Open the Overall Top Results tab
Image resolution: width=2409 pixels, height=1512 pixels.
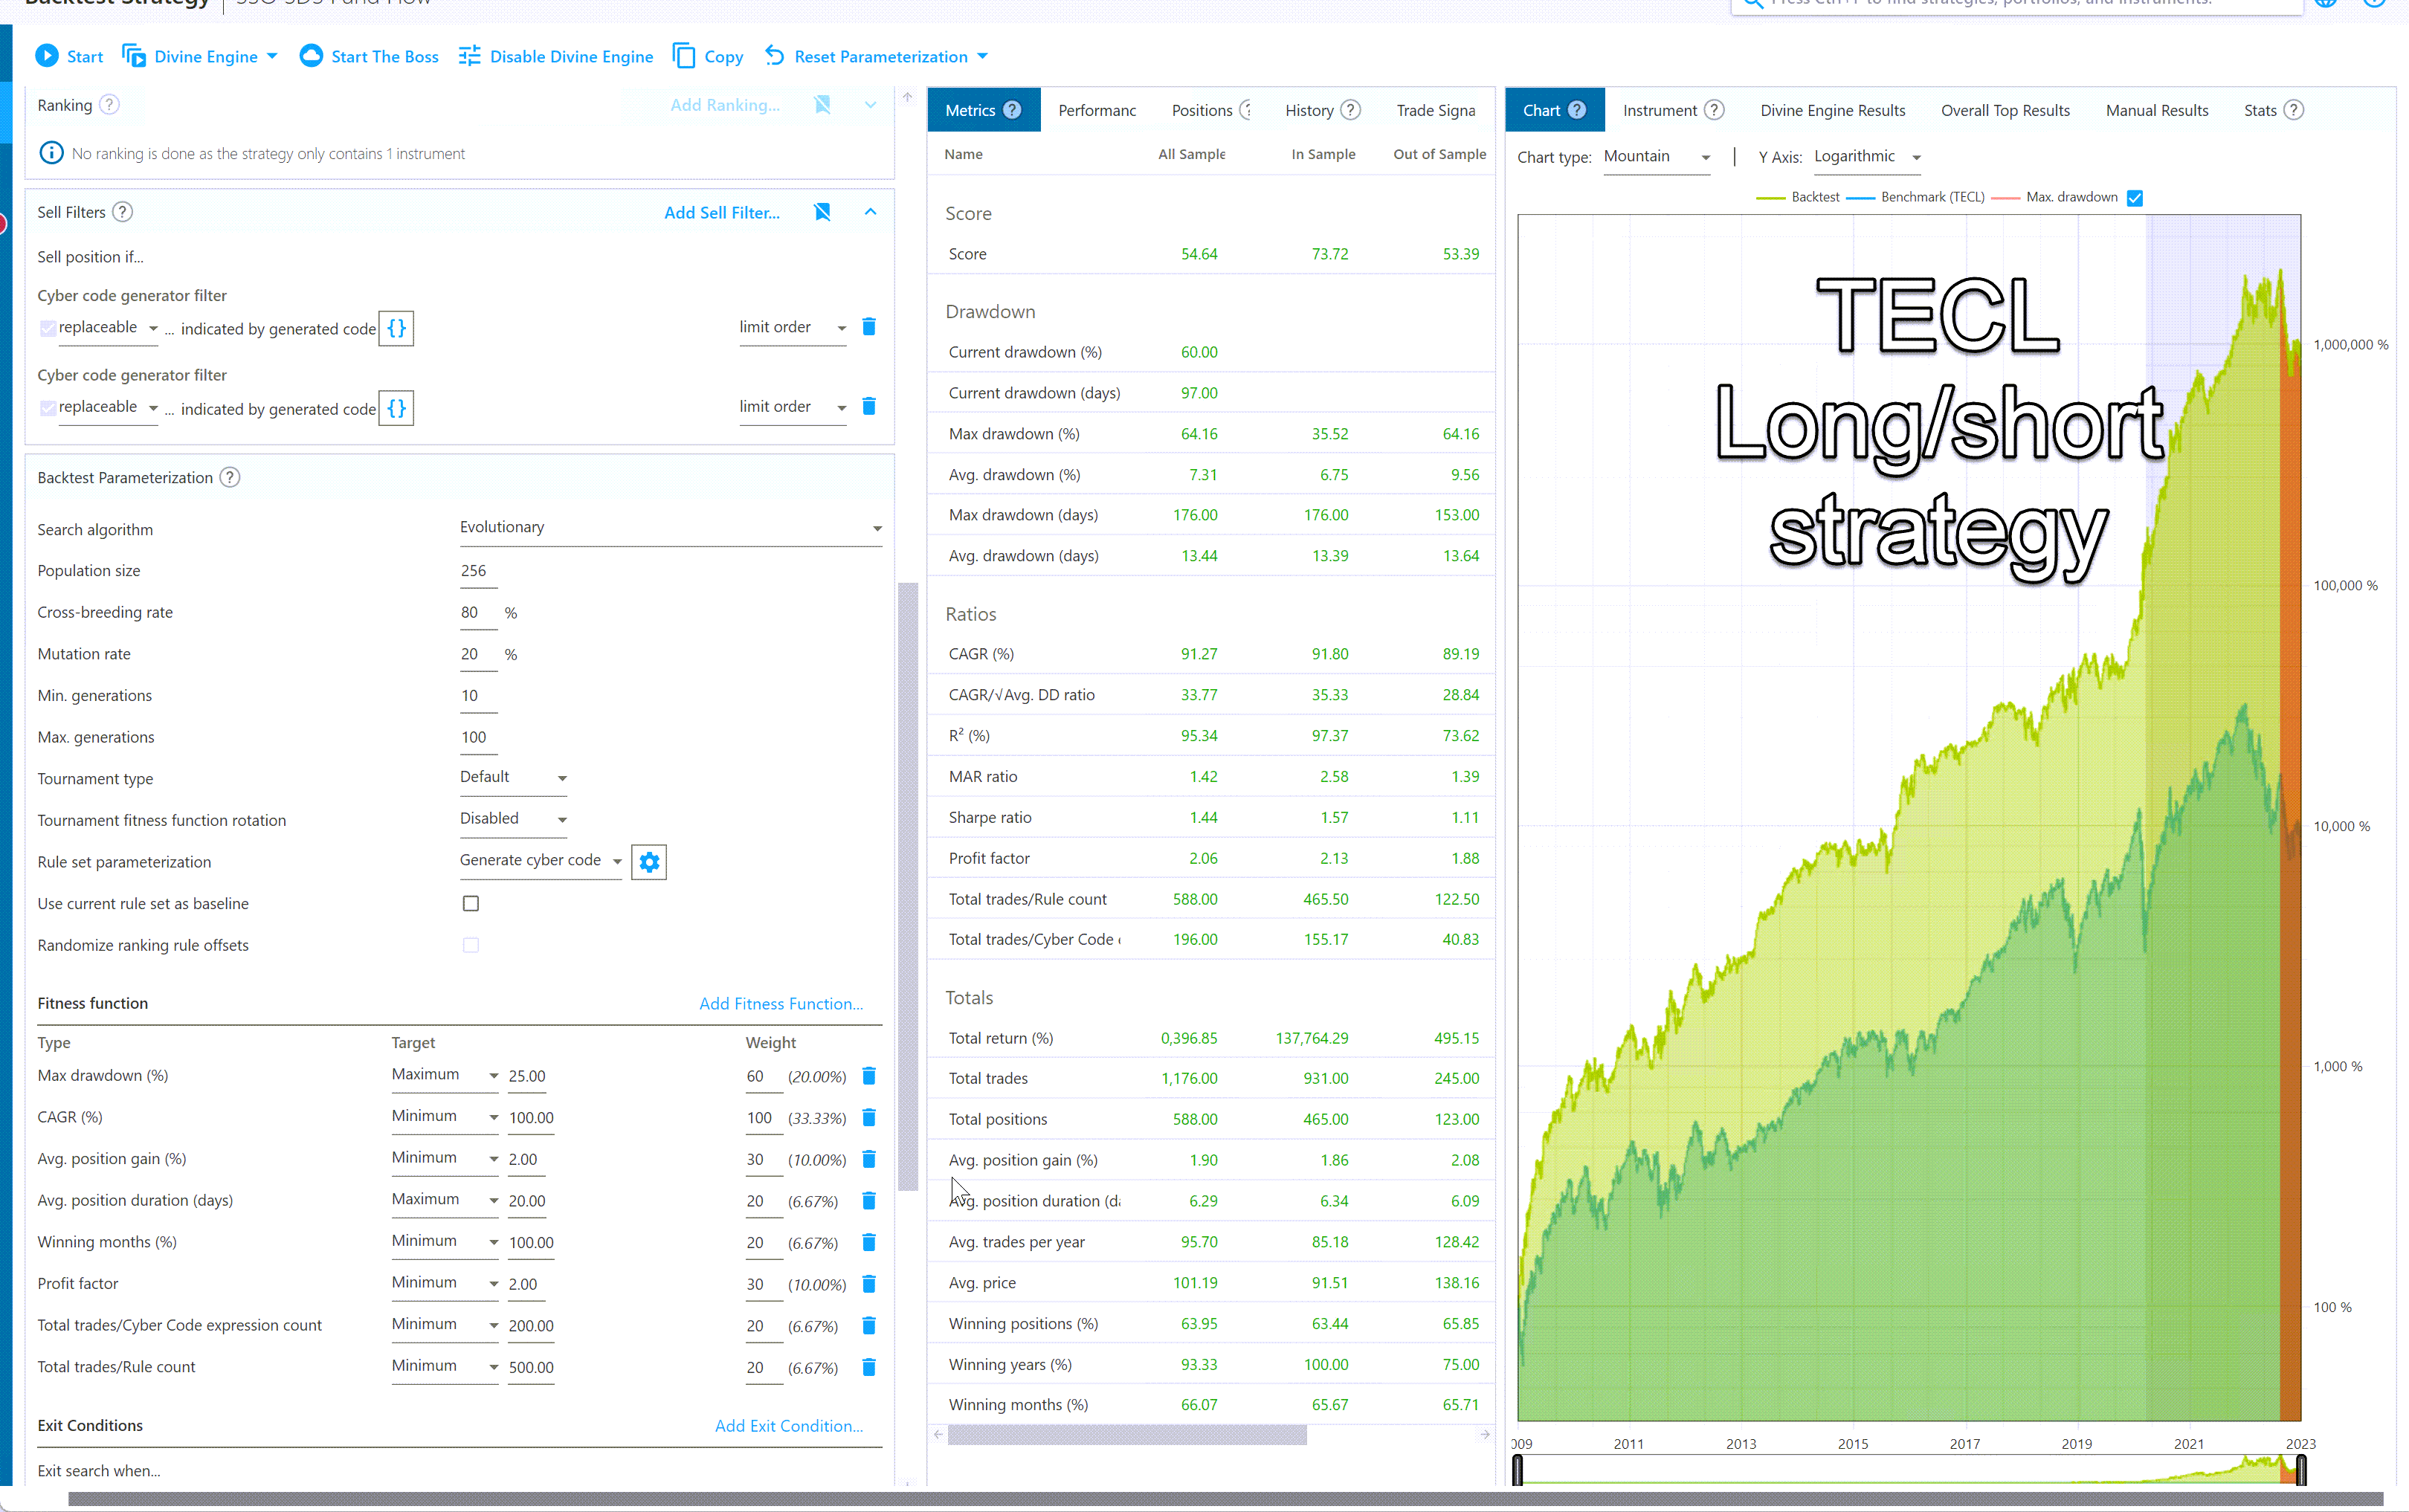click(2005, 110)
